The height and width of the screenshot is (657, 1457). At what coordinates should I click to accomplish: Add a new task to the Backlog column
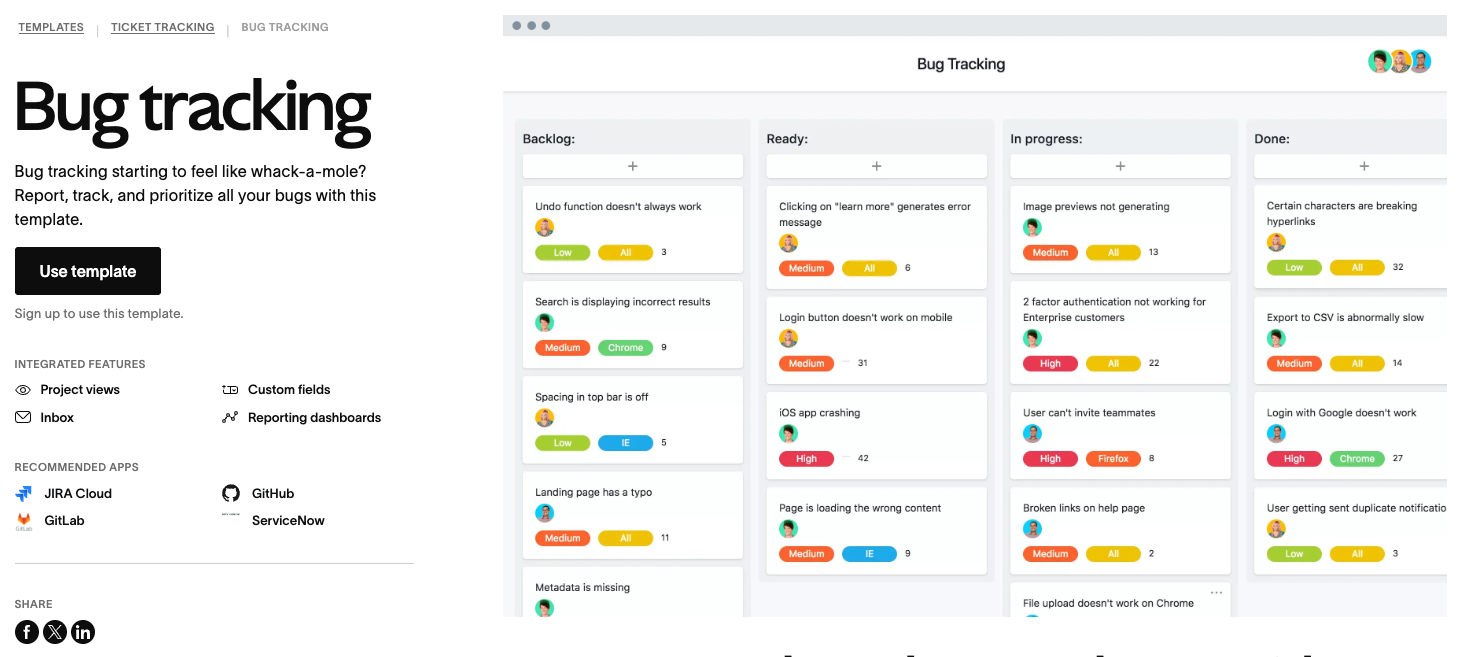coord(632,165)
